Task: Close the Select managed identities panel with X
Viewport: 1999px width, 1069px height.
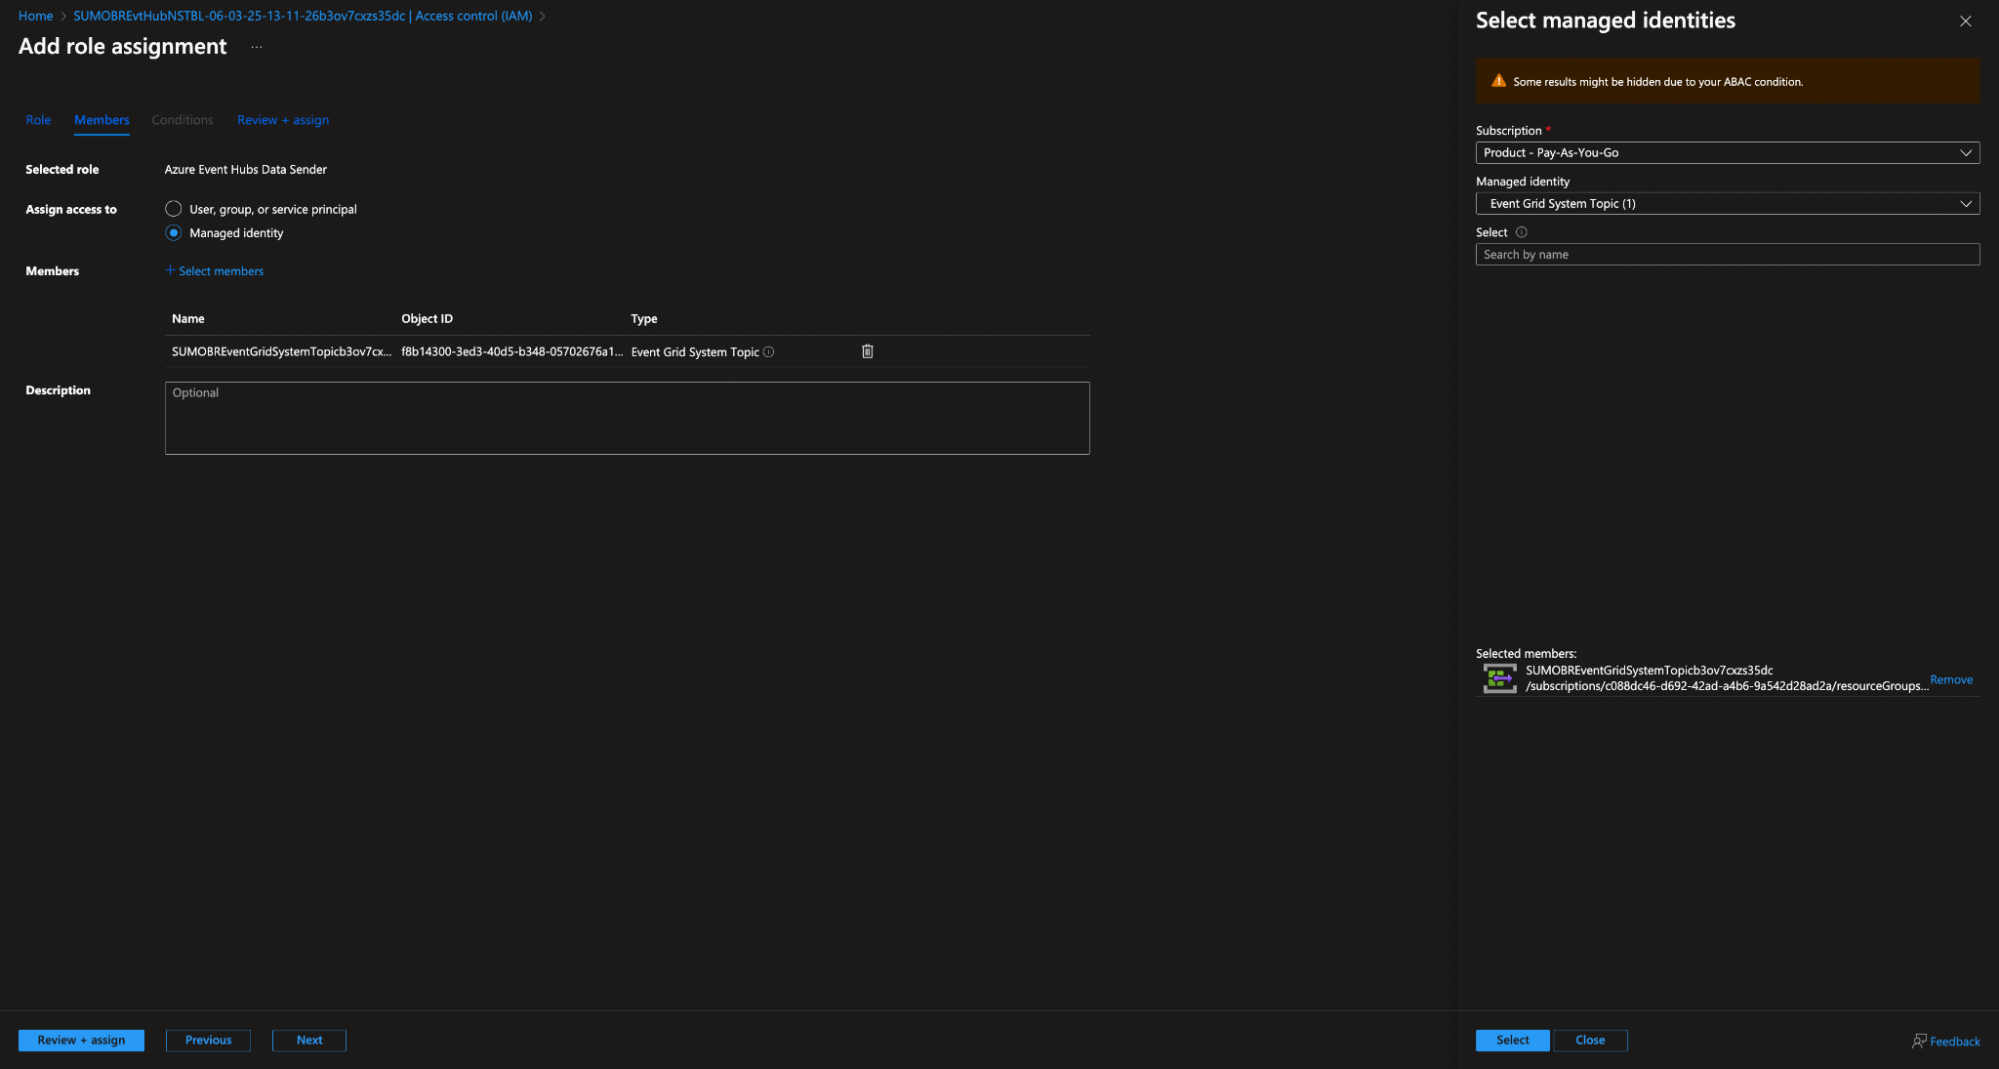Action: point(1965,20)
